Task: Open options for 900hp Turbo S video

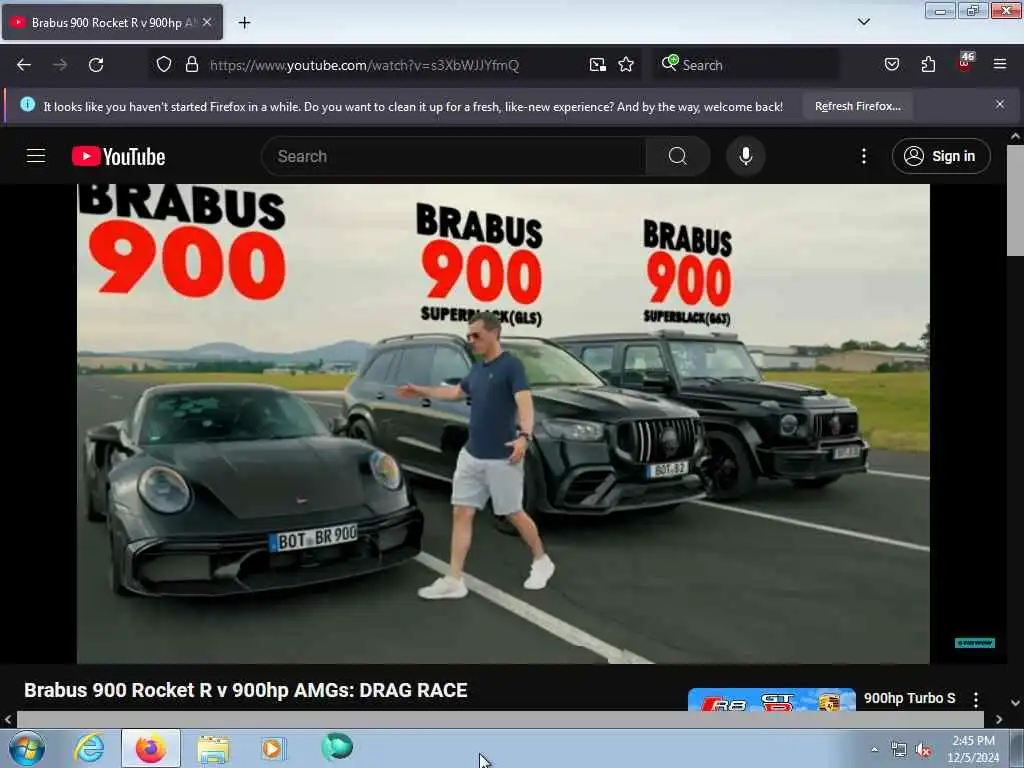Action: pyautogui.click(x=976, y=699)
